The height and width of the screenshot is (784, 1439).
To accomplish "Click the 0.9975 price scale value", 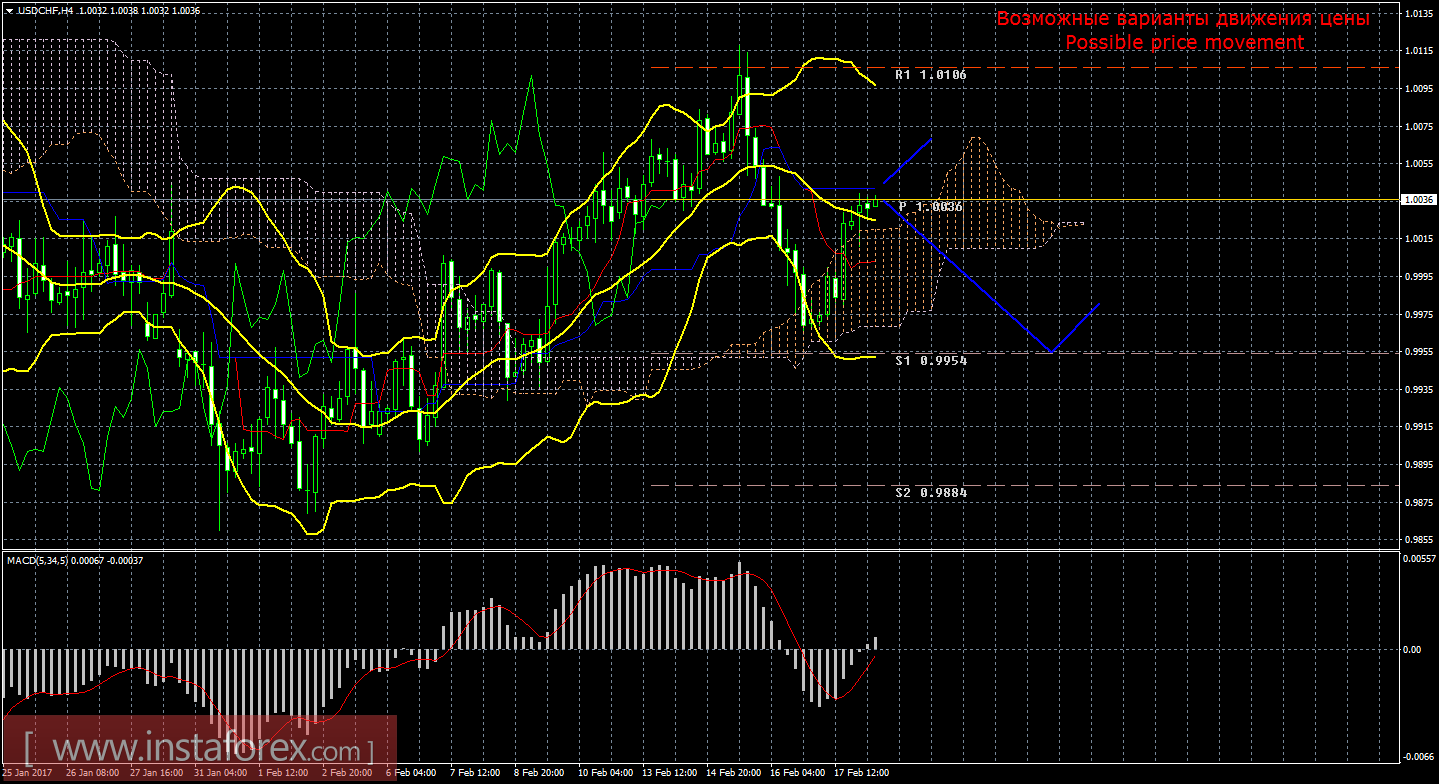I will (x=1418, y=315).
